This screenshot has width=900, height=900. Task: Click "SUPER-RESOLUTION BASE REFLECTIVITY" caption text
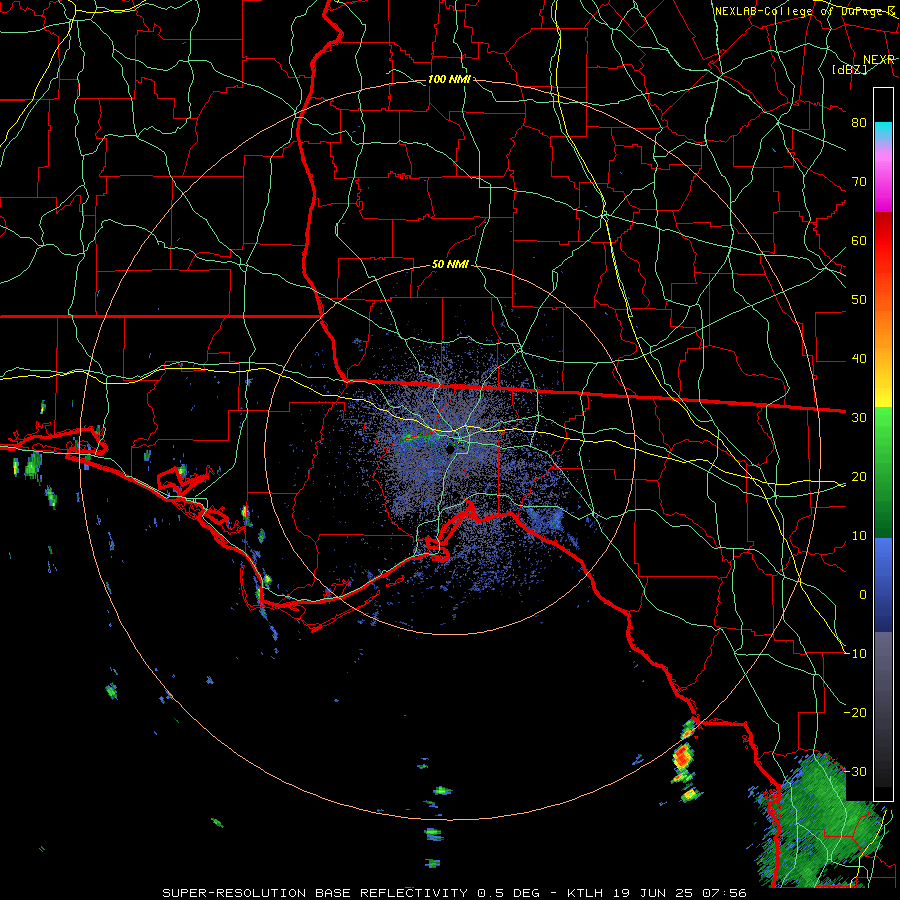click(315, 893)
